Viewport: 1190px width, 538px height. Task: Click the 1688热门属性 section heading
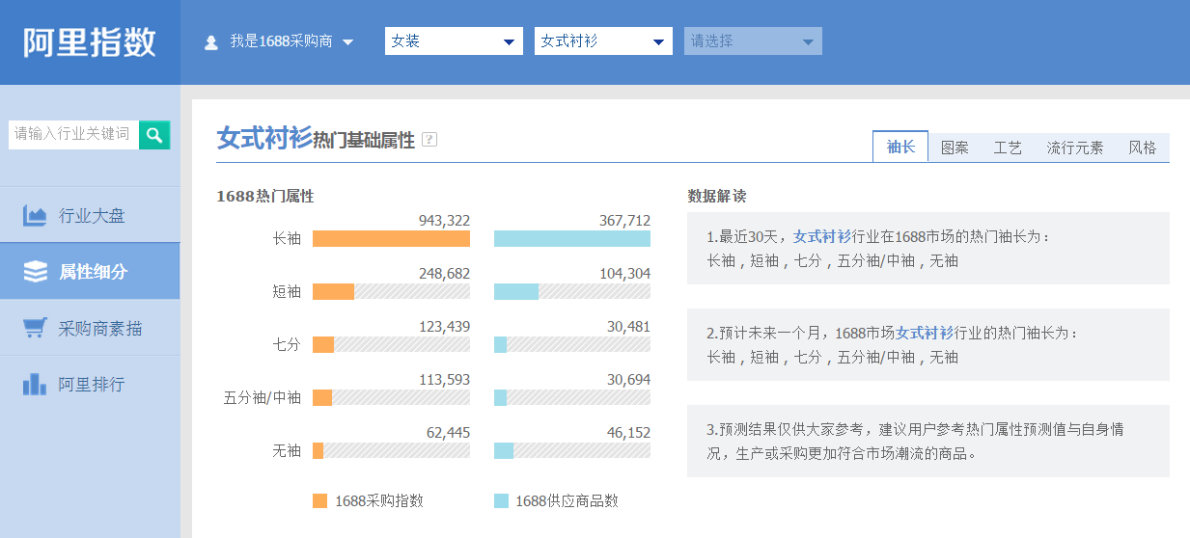click(265, 196)
